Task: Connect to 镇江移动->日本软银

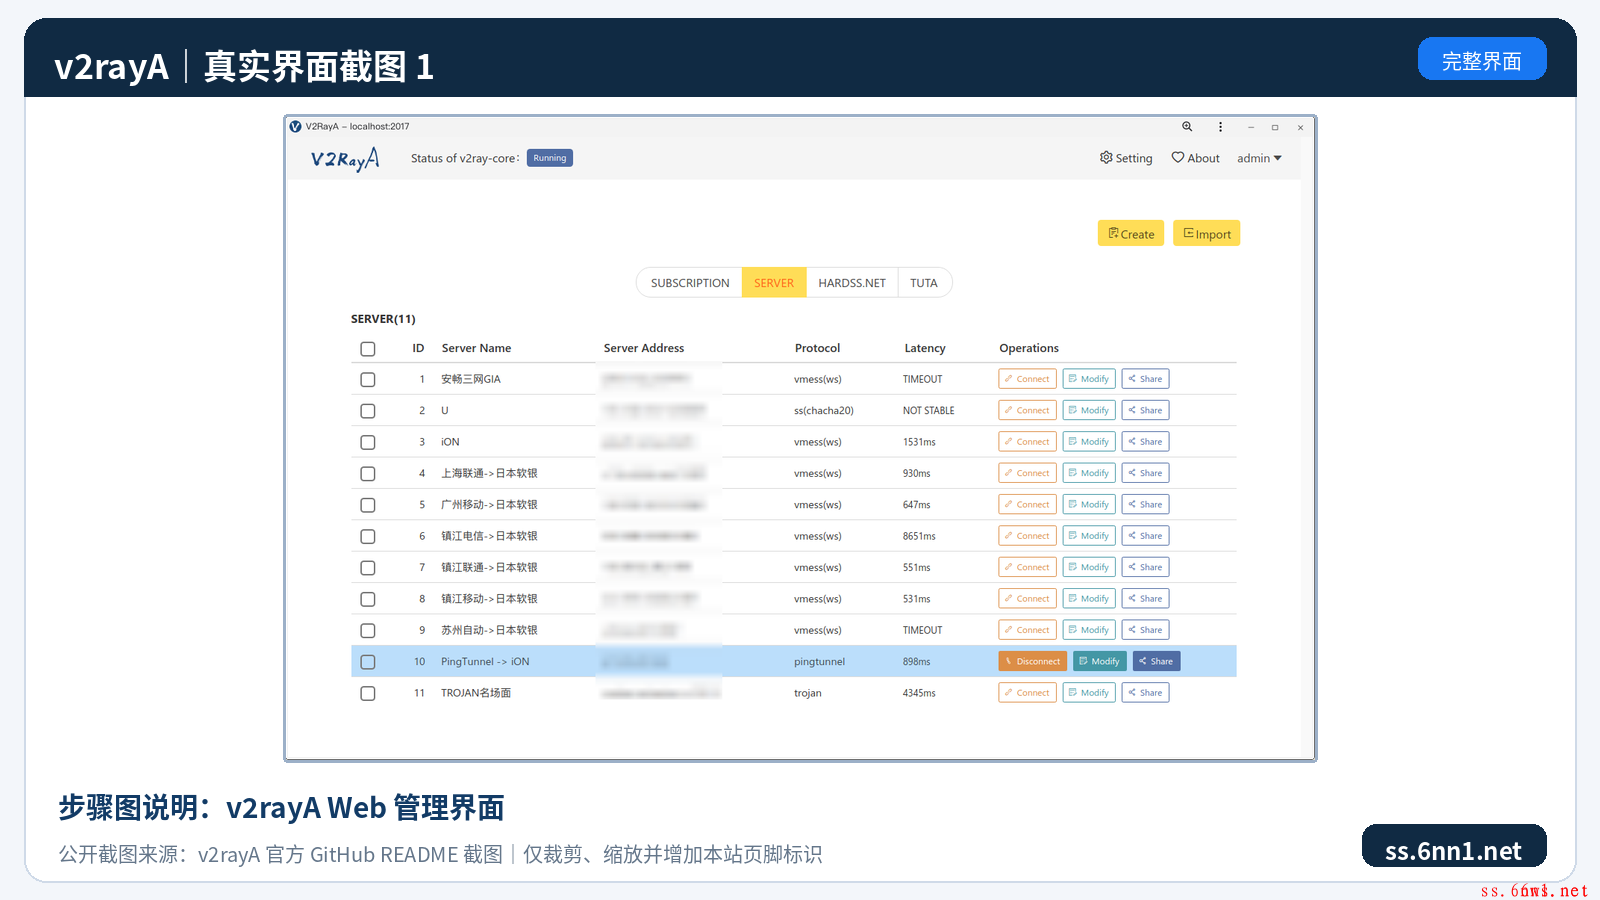Action: [1027, 598]
